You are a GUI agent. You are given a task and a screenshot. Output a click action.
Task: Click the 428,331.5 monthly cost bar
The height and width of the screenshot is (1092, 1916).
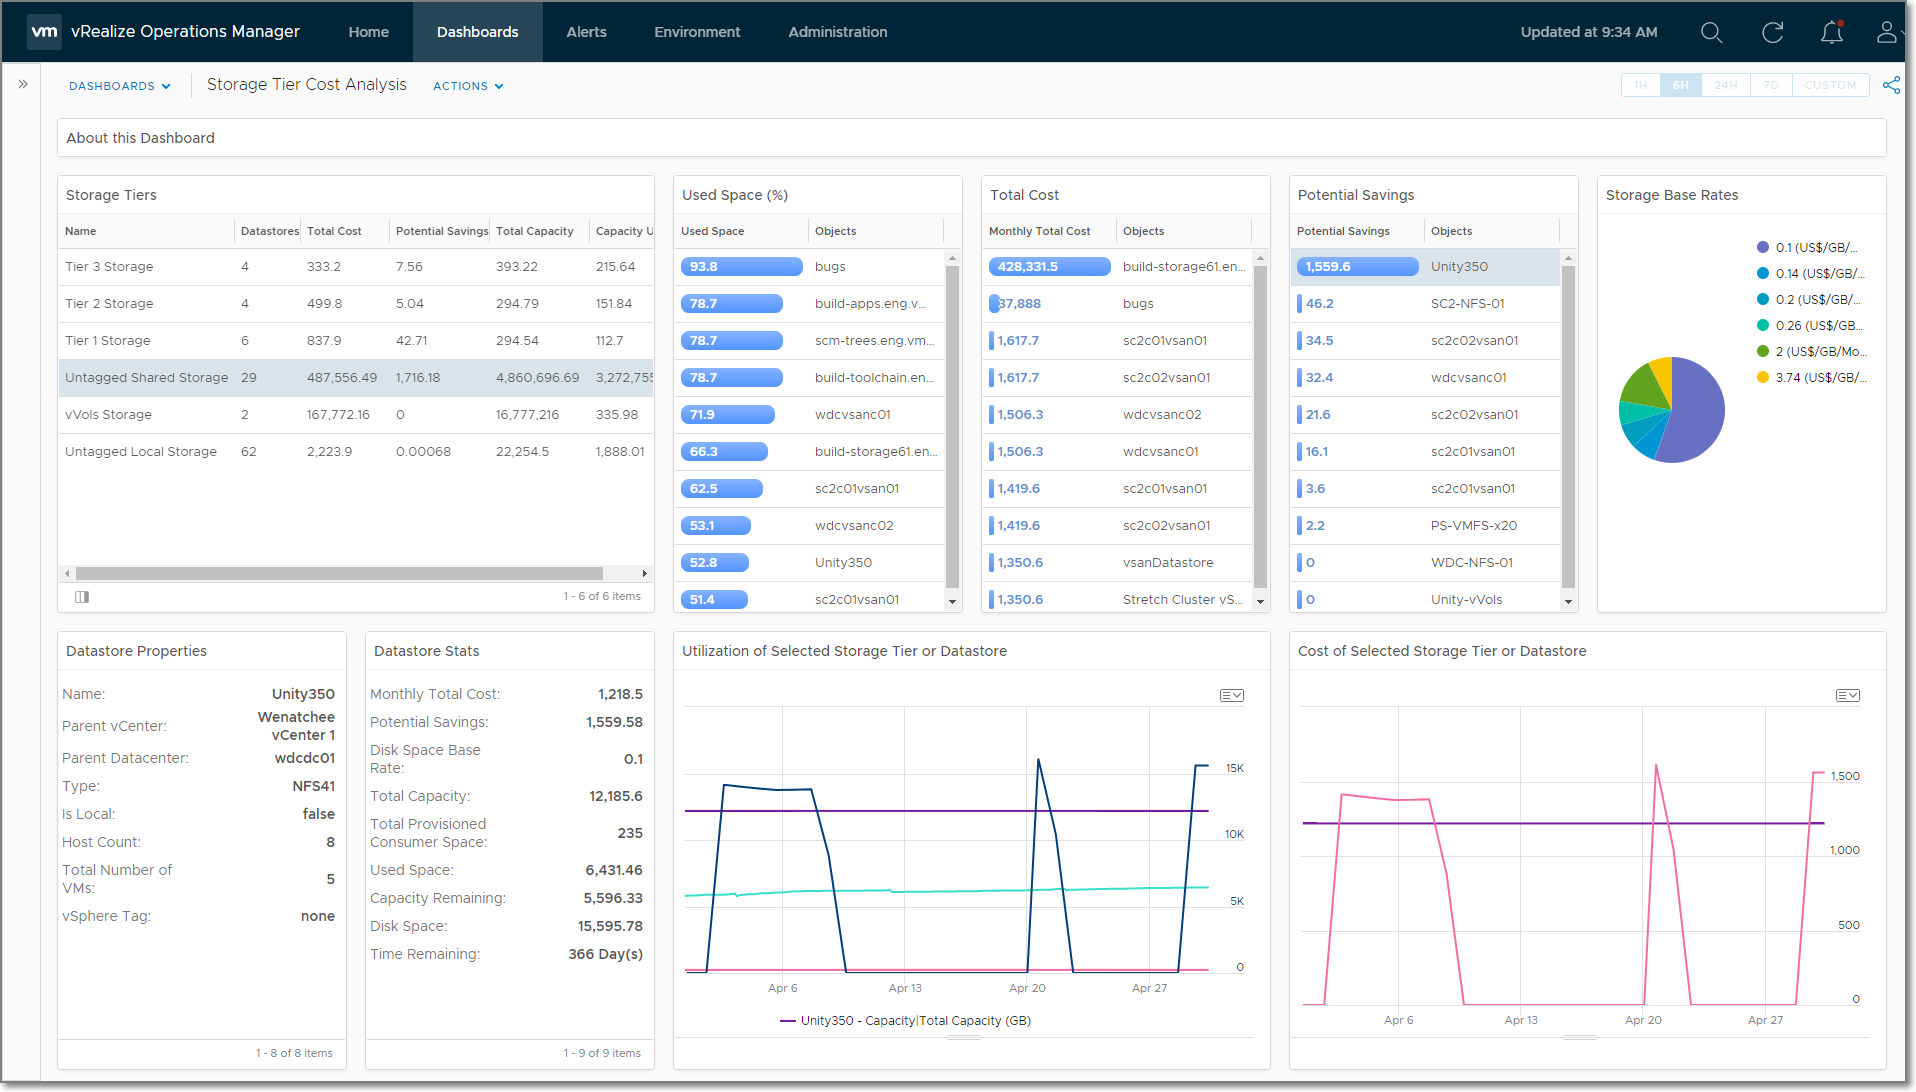1049,267
